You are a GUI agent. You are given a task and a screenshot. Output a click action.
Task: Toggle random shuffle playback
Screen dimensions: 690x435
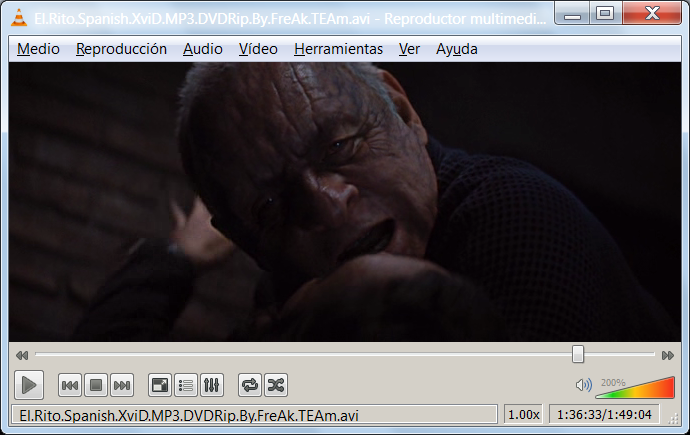pos(276,385)
